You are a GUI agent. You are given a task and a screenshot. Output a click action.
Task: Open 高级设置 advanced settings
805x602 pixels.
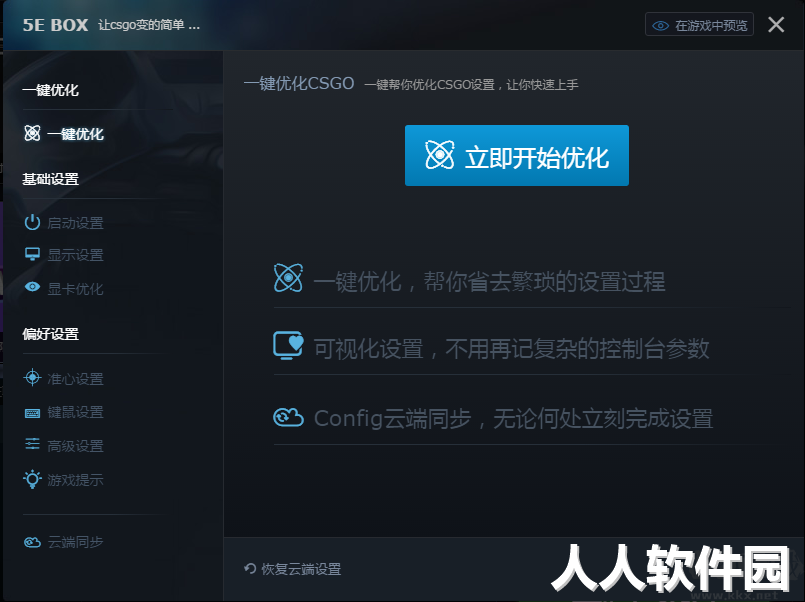pyautogui.click(x=64, y=445)
